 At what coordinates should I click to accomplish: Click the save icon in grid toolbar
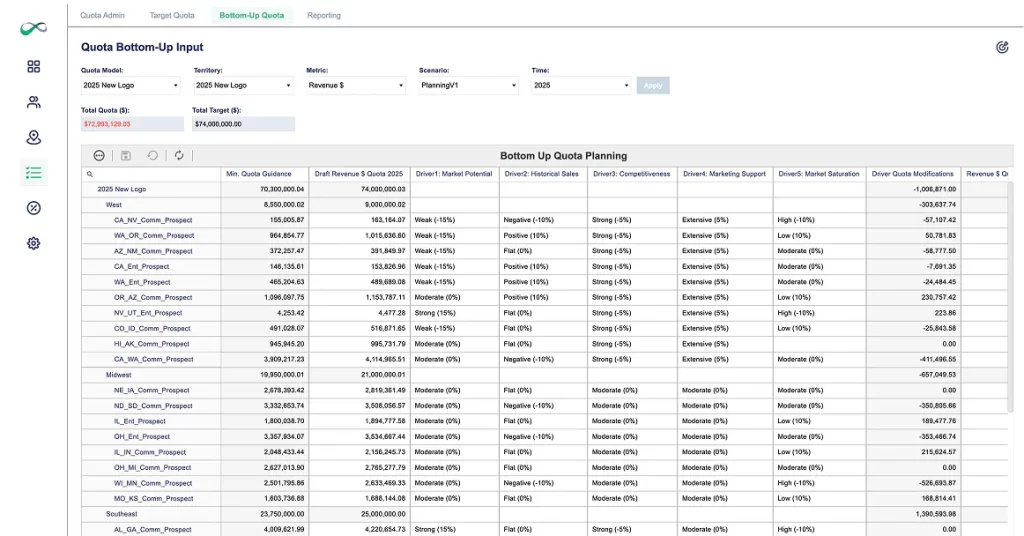[126, 155]
